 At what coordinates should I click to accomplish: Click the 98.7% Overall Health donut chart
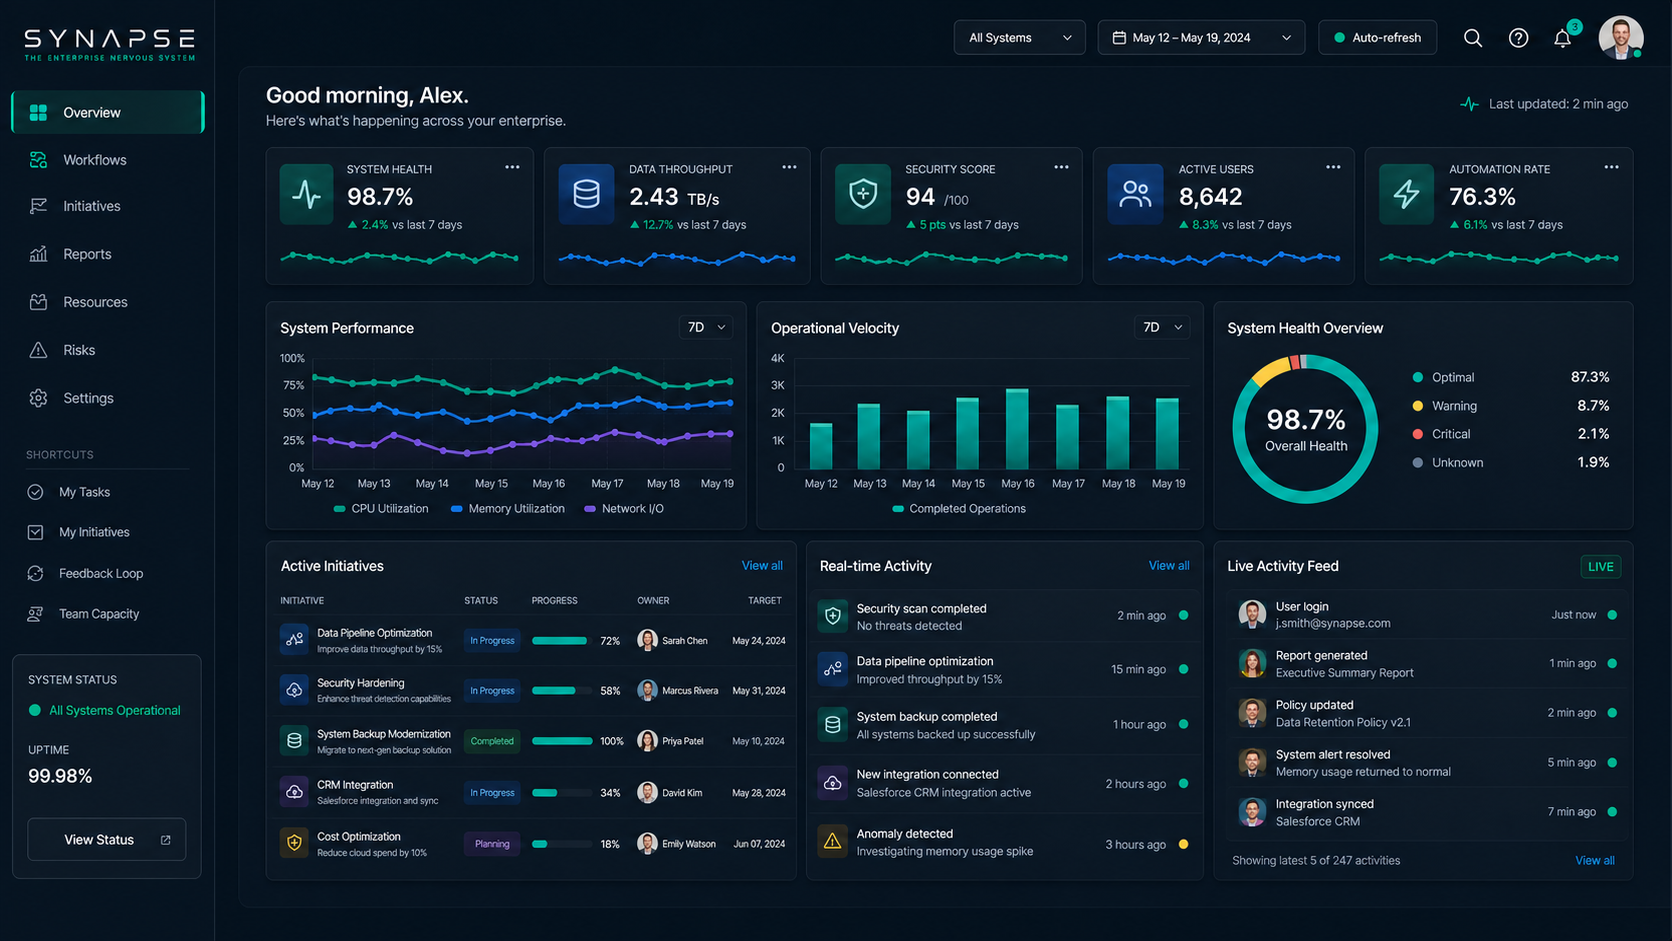(1305, 429)
